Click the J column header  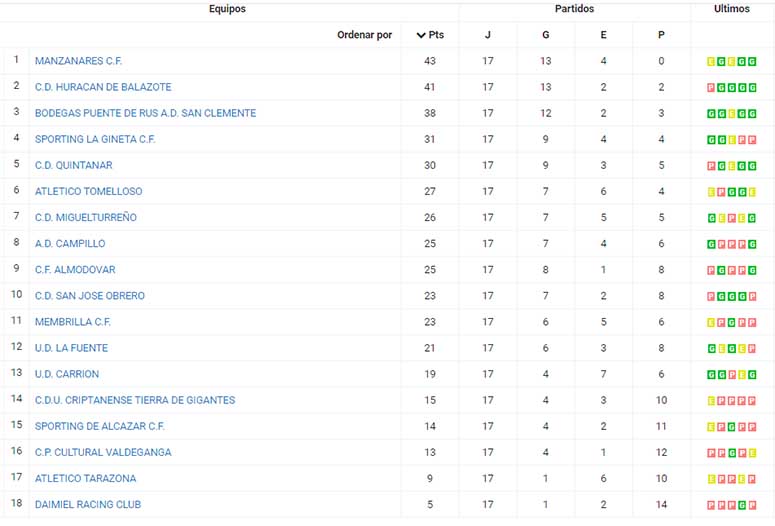488,35
